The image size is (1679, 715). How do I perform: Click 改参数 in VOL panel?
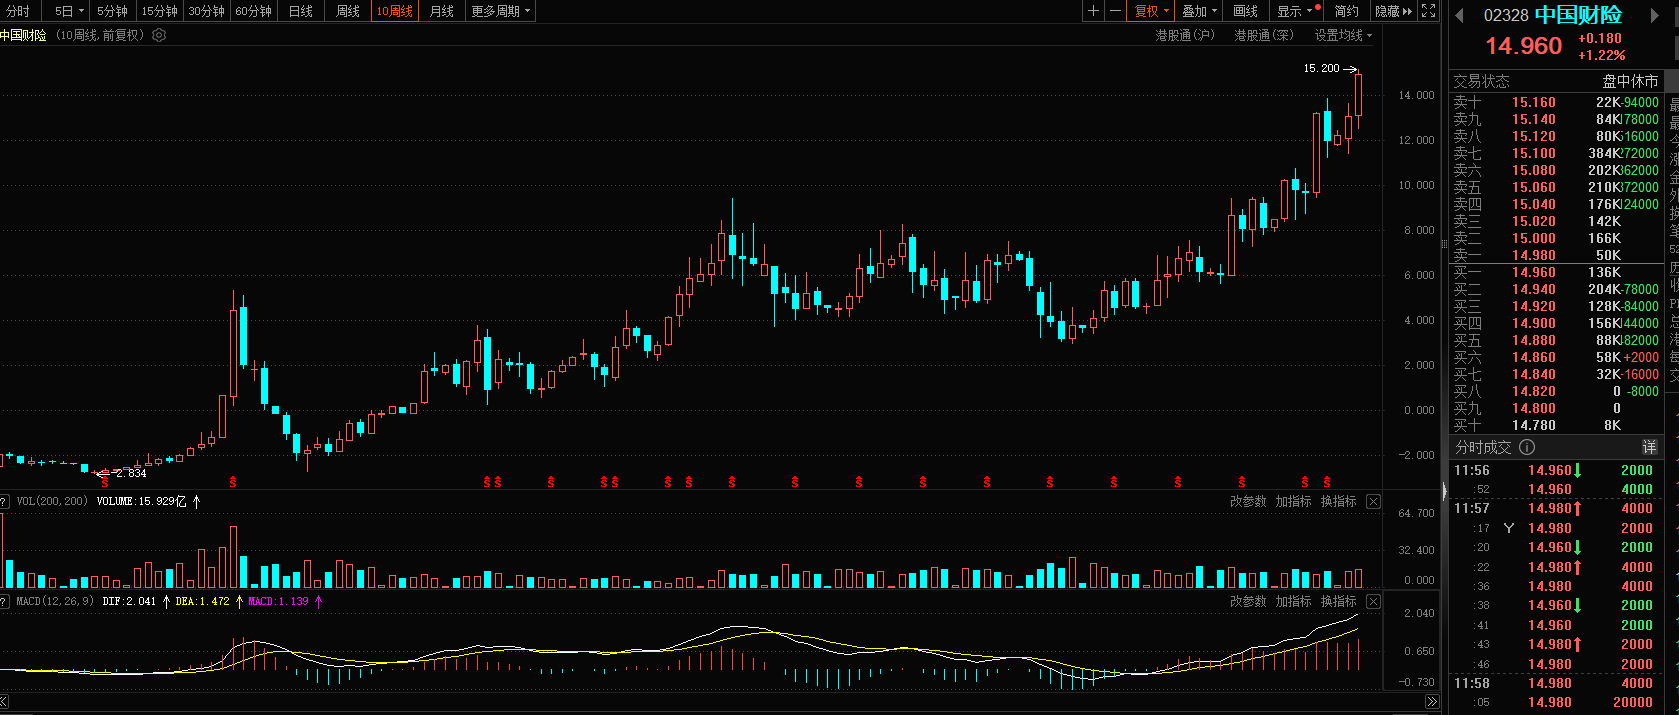pos(1248,501)
